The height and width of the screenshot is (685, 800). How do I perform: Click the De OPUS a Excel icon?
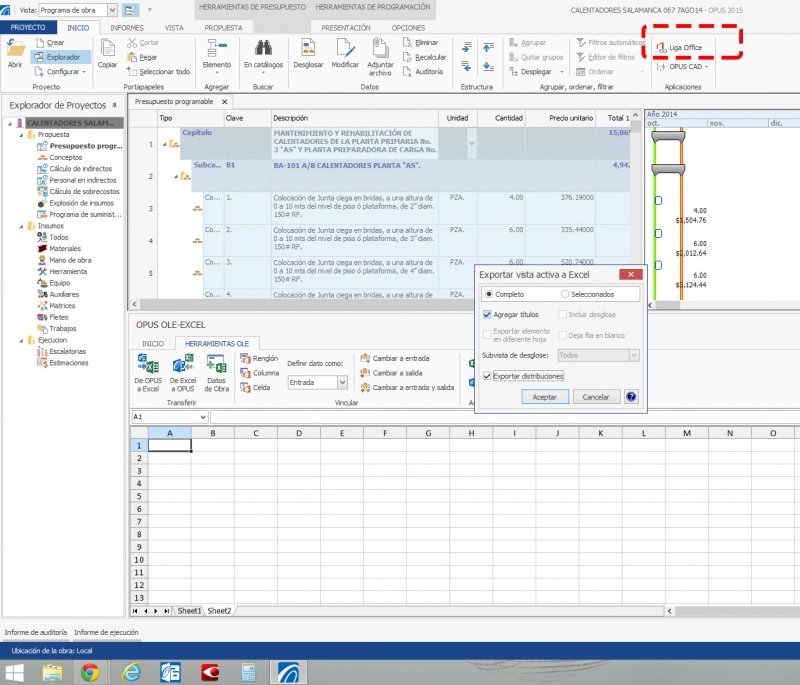pos(148,366)
